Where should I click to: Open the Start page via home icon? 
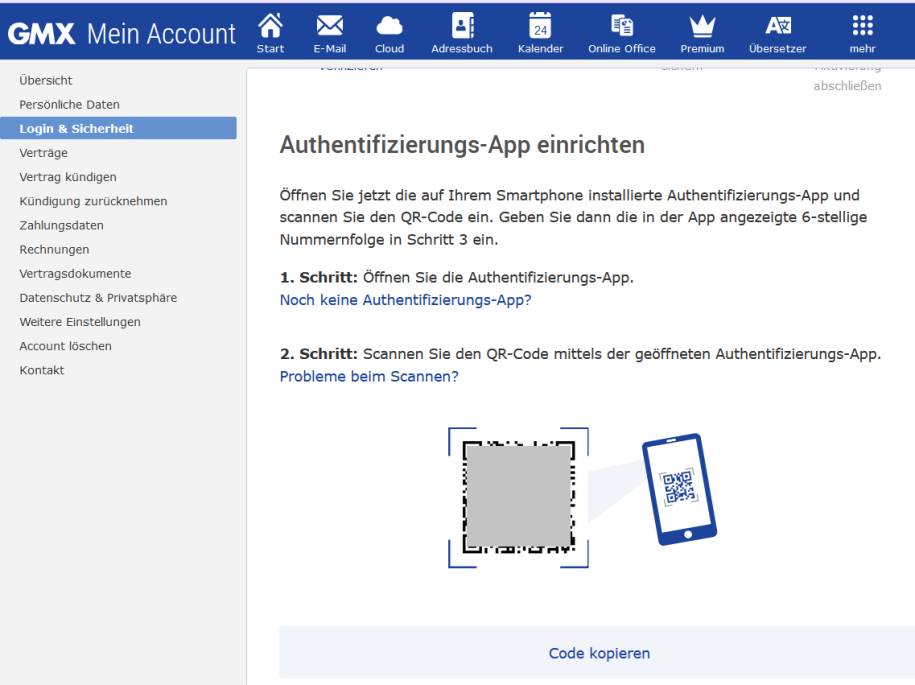coord(270,30)
